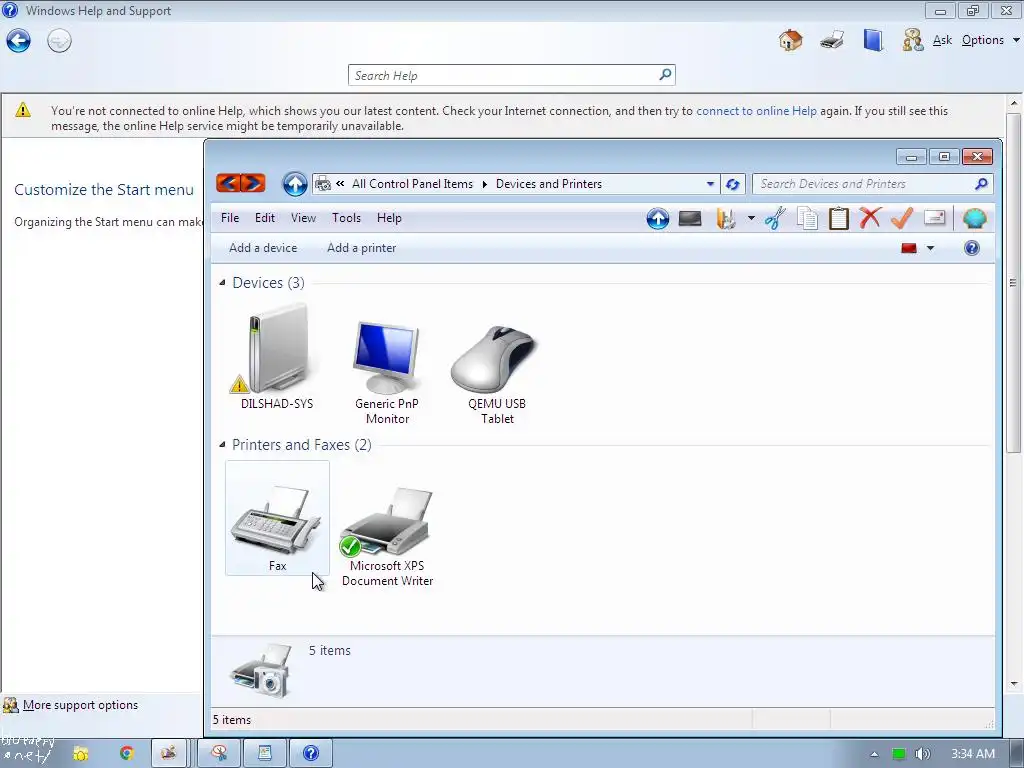Click the Help window scroll-down arrow
The height and width of the screenshot is (768, 1024).
point(1014,684)
